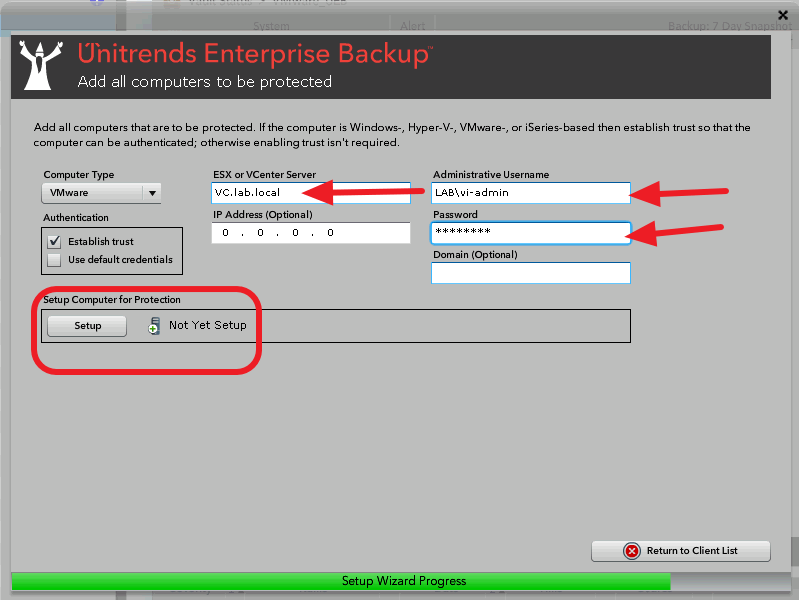Image resolution: width=799 pixels, height=600 pixels.
Task: Click the Unitrends wizard logo icon
Action: pos(41,65)
